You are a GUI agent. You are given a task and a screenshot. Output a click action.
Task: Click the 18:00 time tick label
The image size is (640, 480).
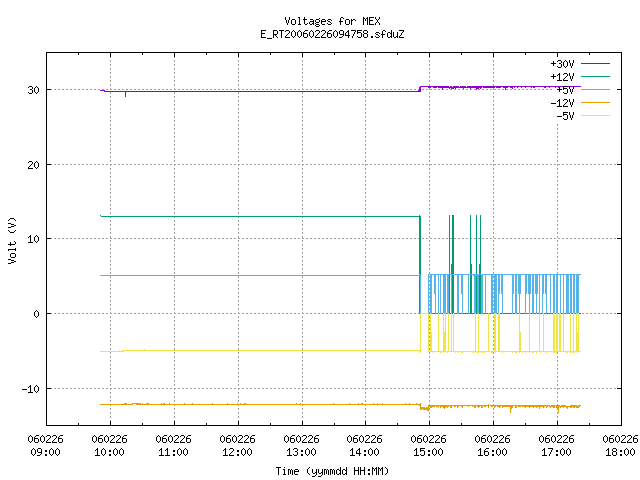620,452
